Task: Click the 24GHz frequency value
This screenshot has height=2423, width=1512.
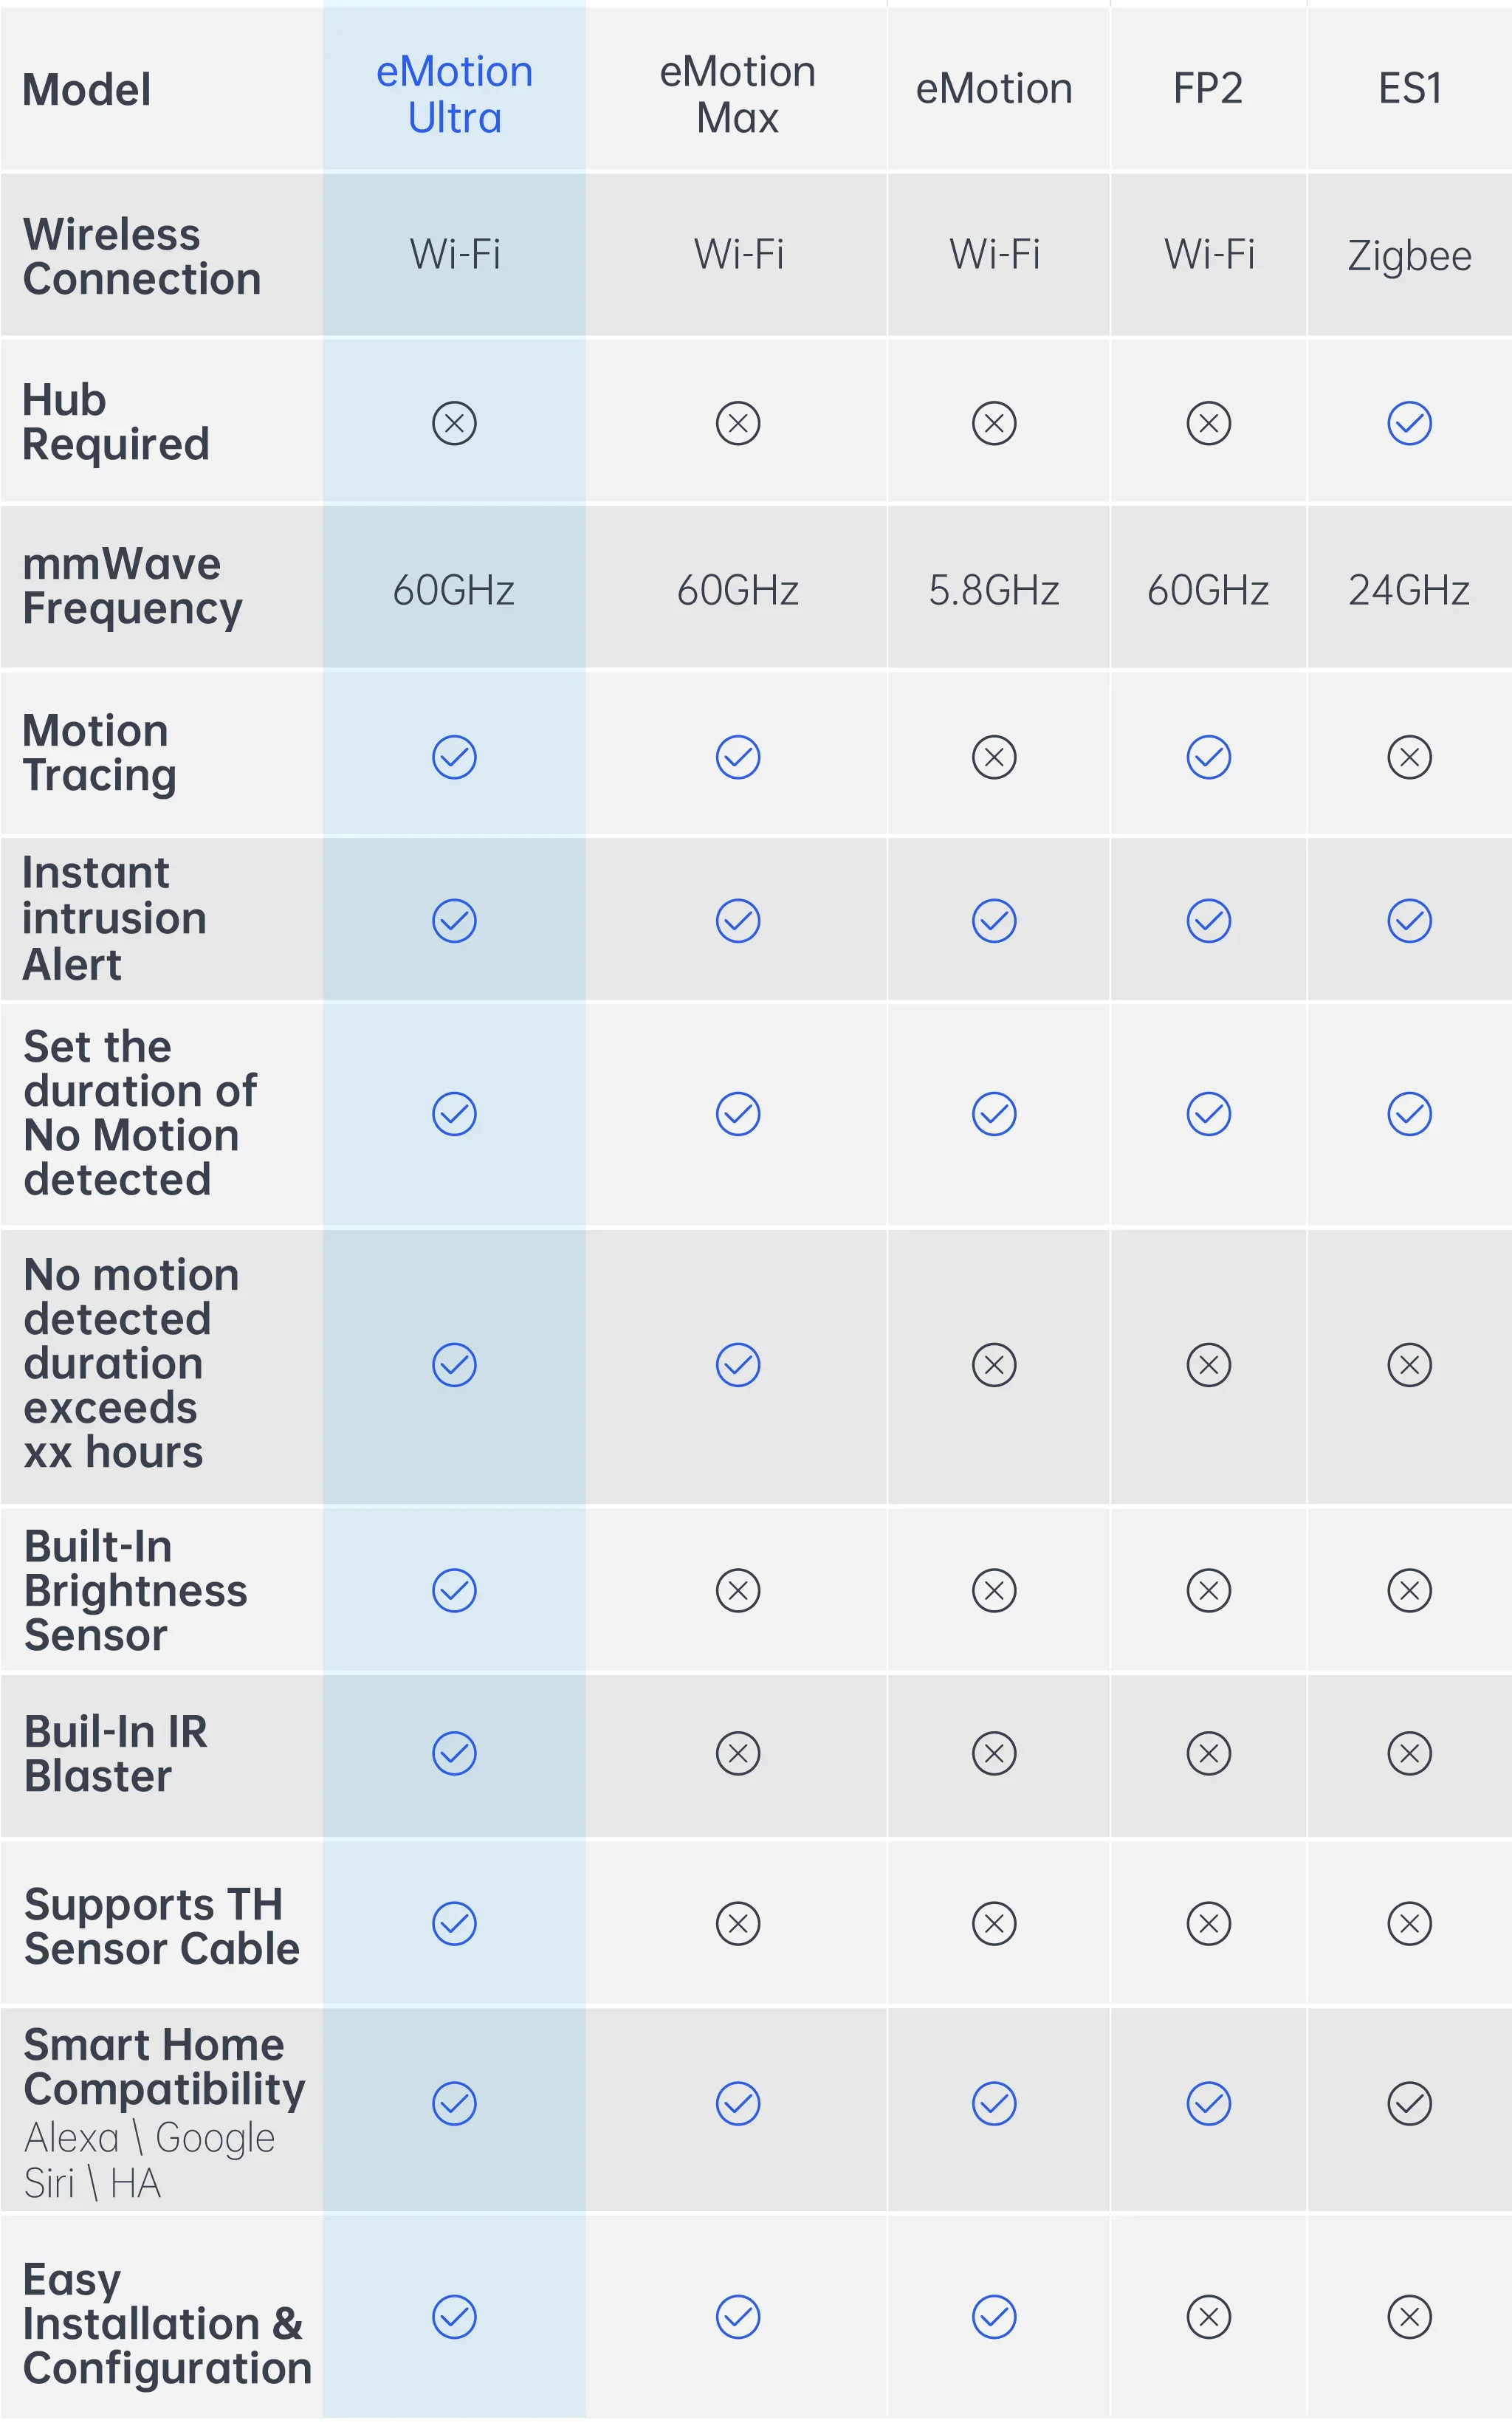Action: click(x=1409, y=590)
